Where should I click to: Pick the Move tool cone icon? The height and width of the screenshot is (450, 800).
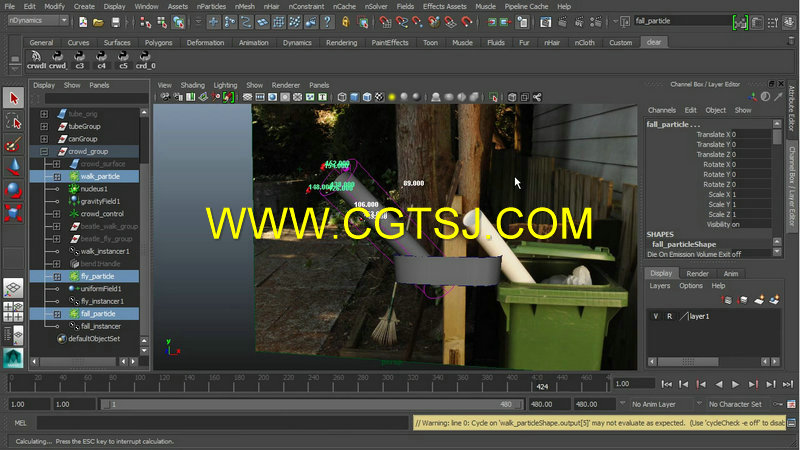[13, 167]
